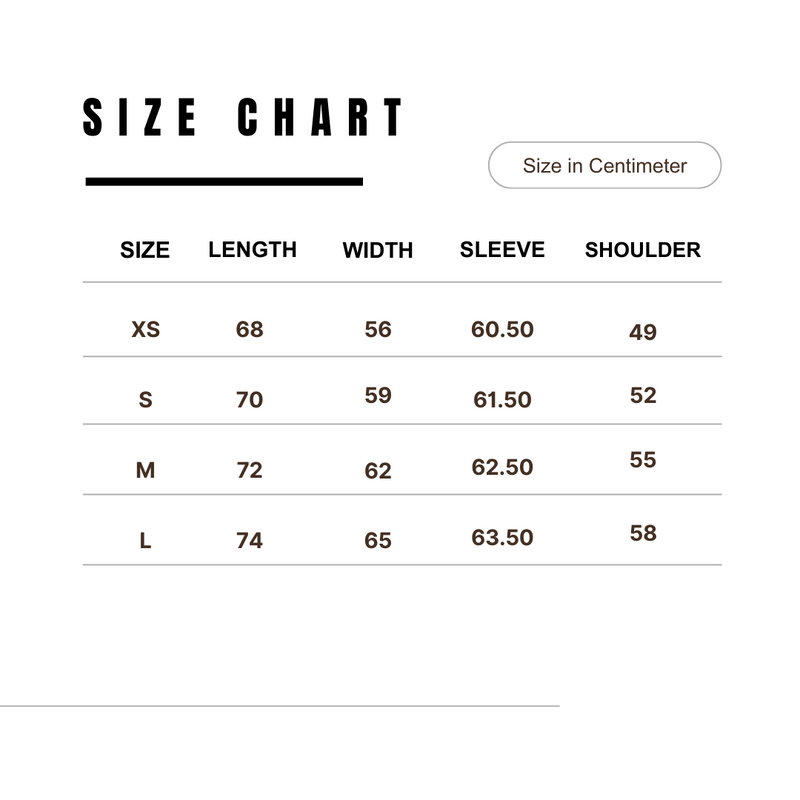Viewport: 800px width, 800px height.
Task: Select the XS shoulder value 49
Action: (643, 332)
